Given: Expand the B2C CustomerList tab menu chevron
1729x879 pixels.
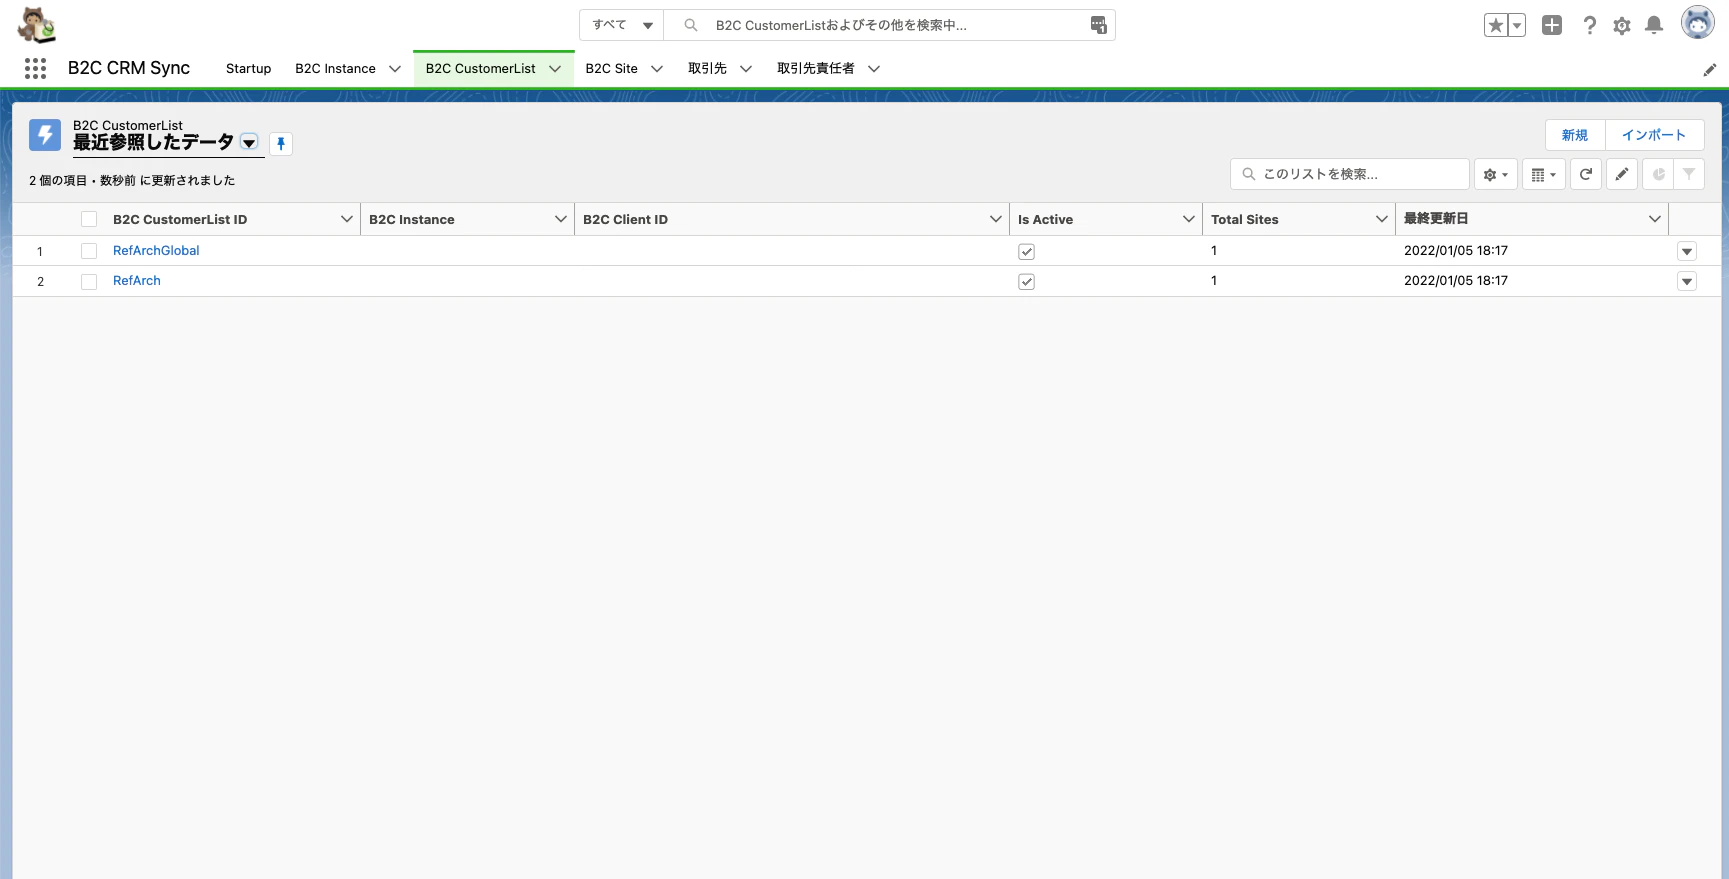Looking at the screenshot, I should coord(555,69).
